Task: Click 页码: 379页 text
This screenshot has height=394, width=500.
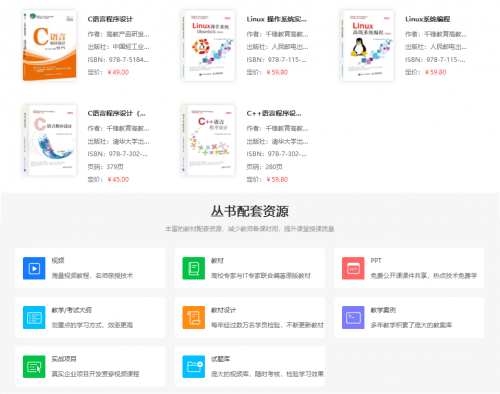Action: tap(106, 167)
